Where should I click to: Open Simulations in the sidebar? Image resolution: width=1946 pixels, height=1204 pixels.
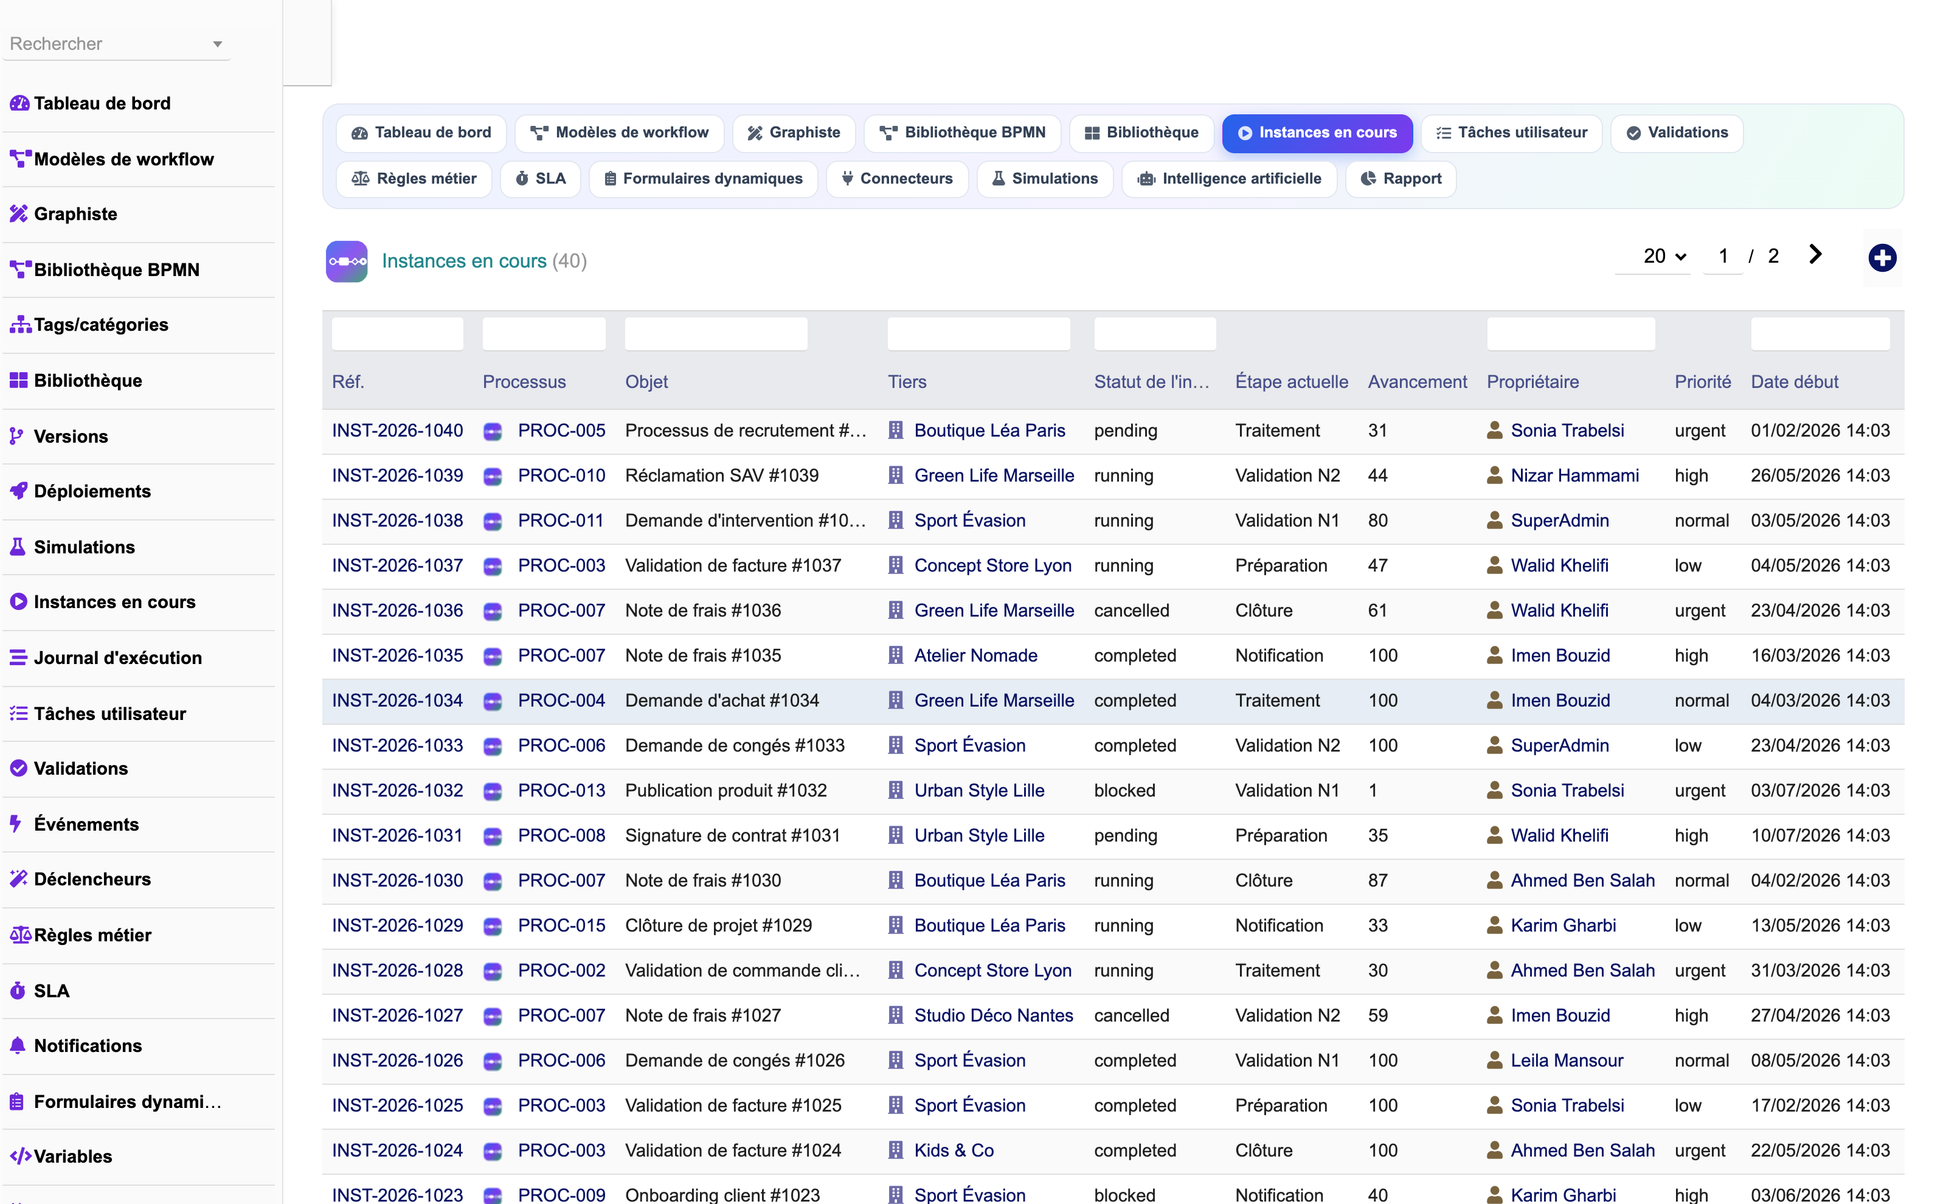pyautogui.click(x=72, y=547)
